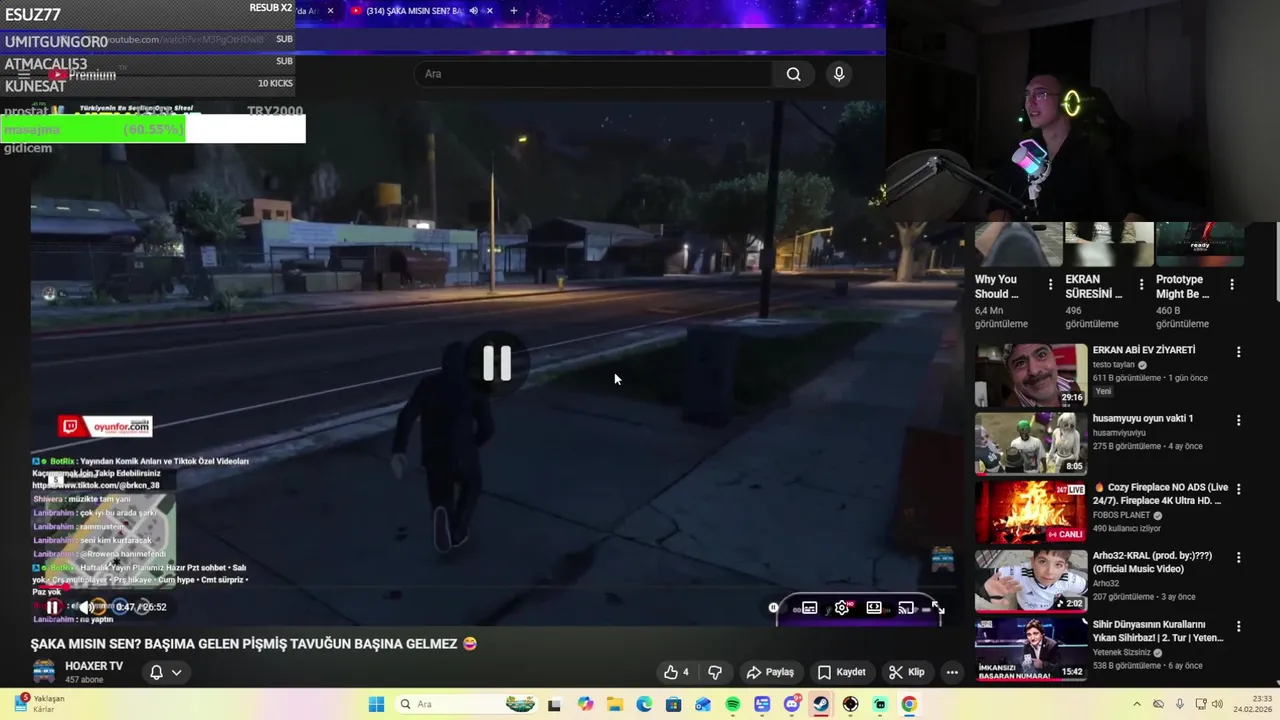Close the ŞAKA MISIN SEN browser tab
This screenshot has width=1280, height=720.
489,11
